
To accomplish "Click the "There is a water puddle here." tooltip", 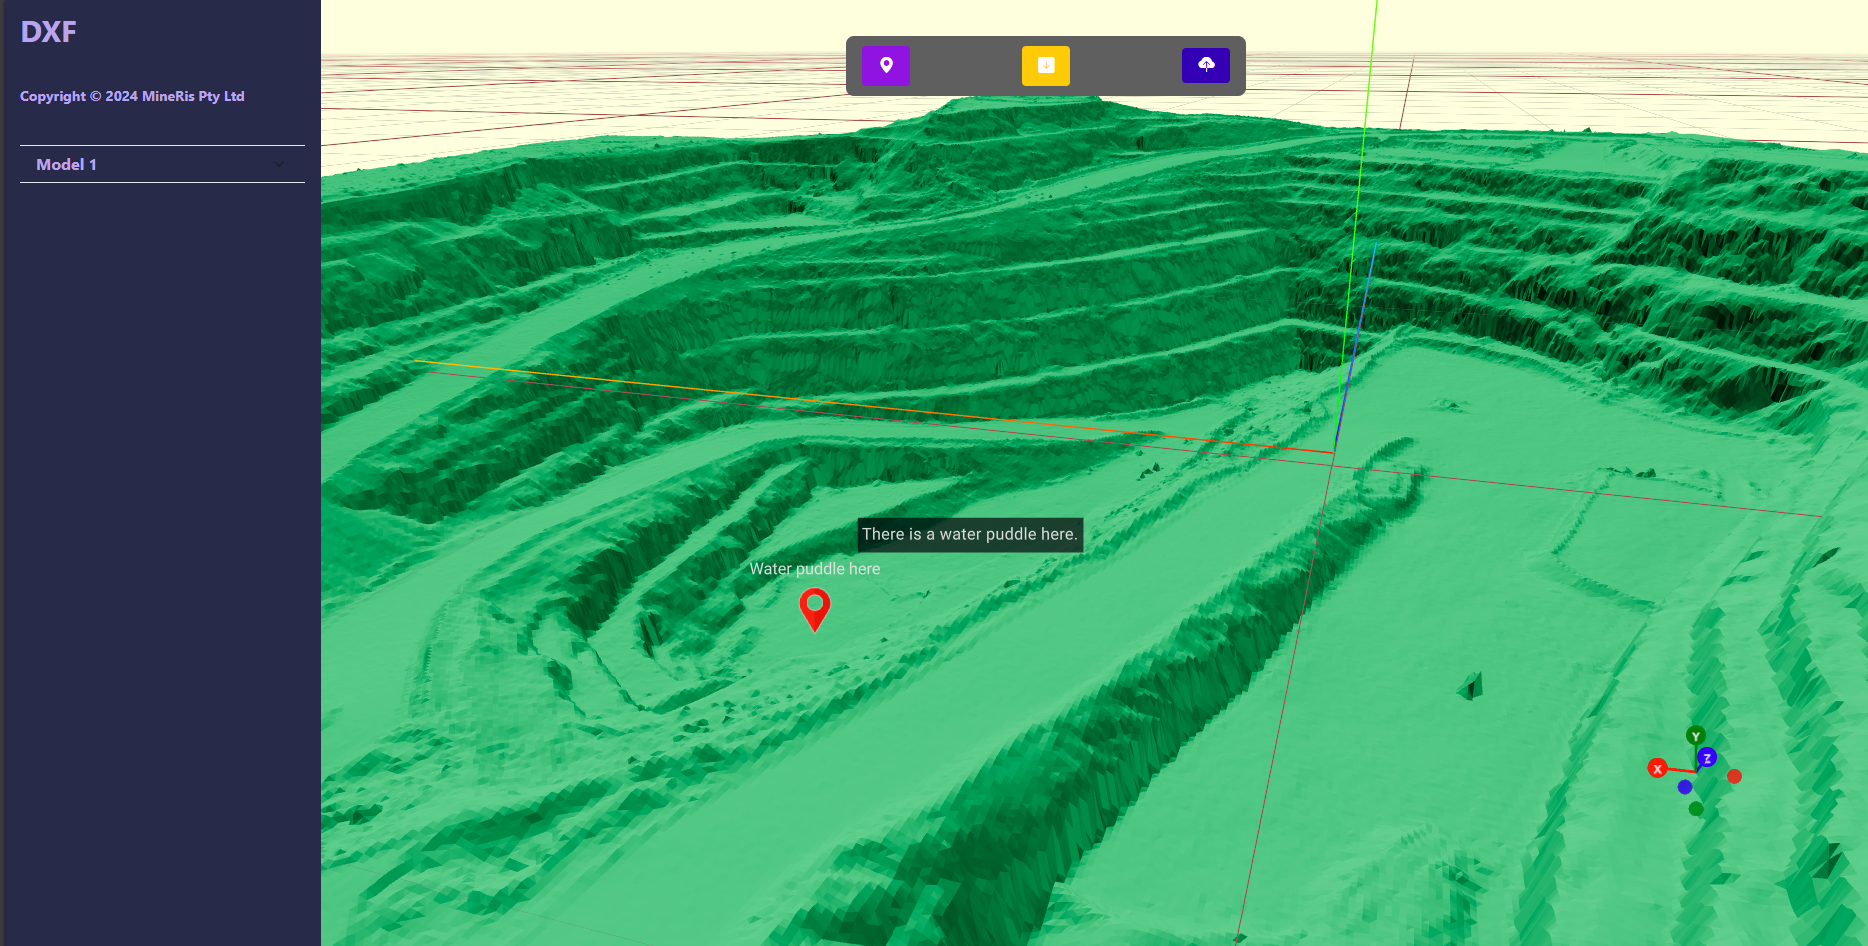I will tap(969, 534).
